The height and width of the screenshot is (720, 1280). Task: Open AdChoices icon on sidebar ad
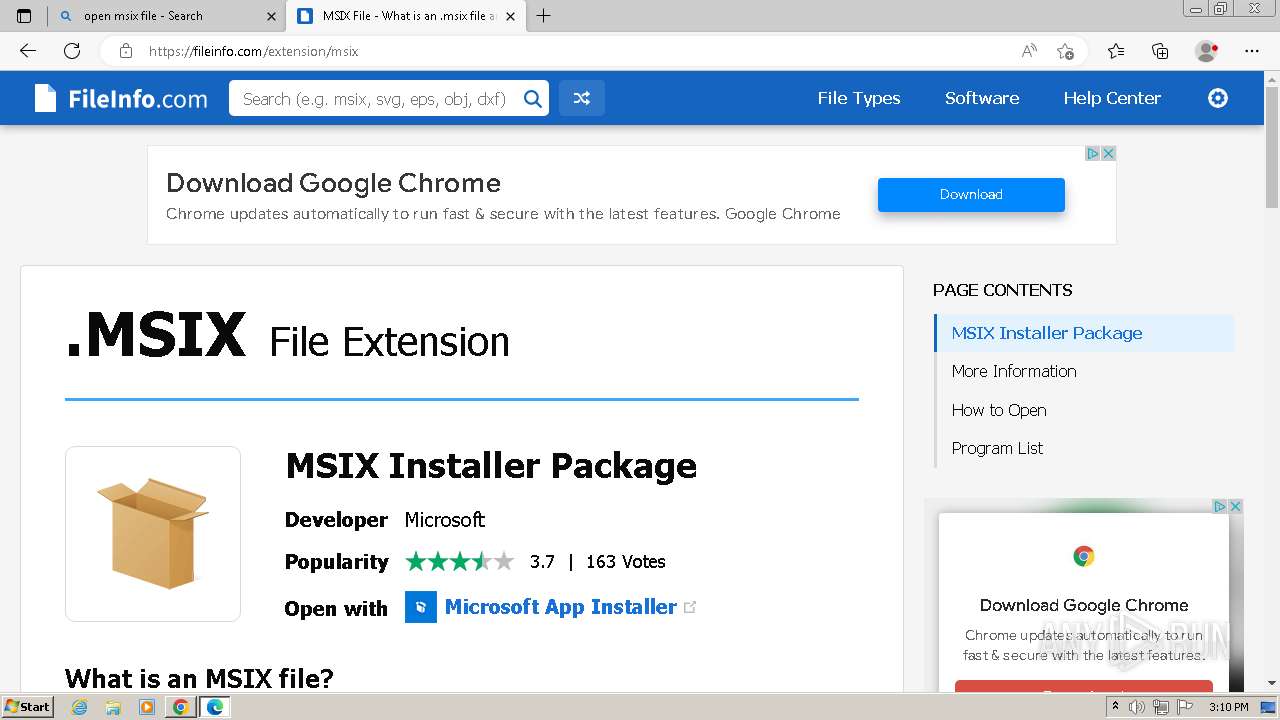1220,506
